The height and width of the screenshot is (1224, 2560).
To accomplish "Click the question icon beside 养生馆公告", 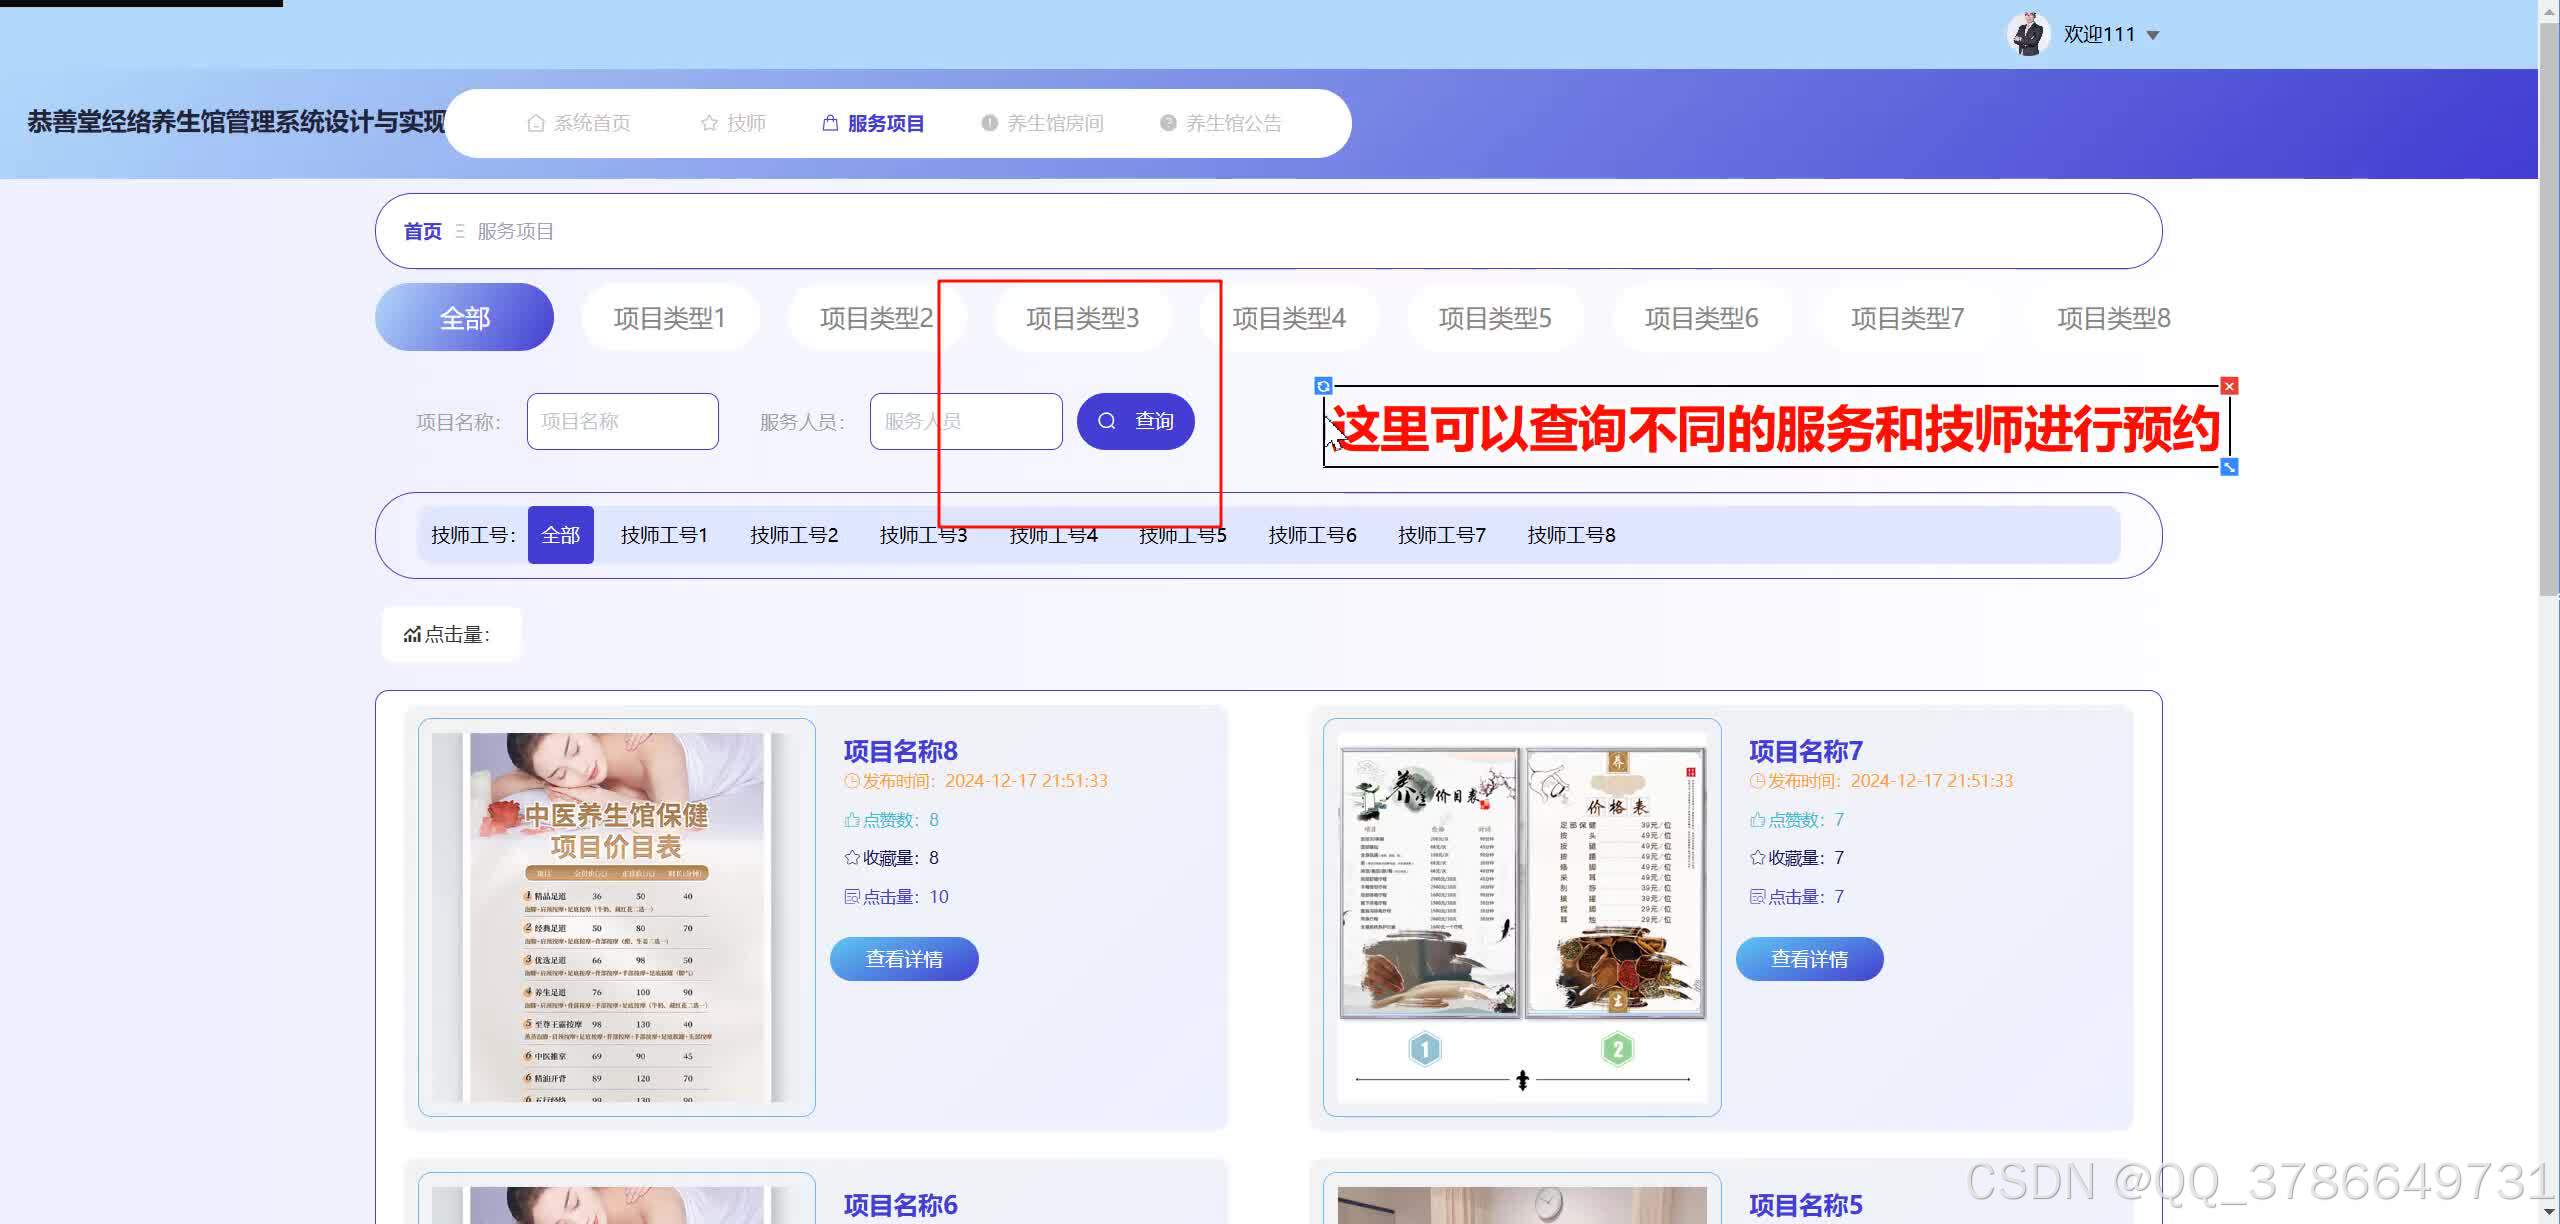I will (1168, 123).
